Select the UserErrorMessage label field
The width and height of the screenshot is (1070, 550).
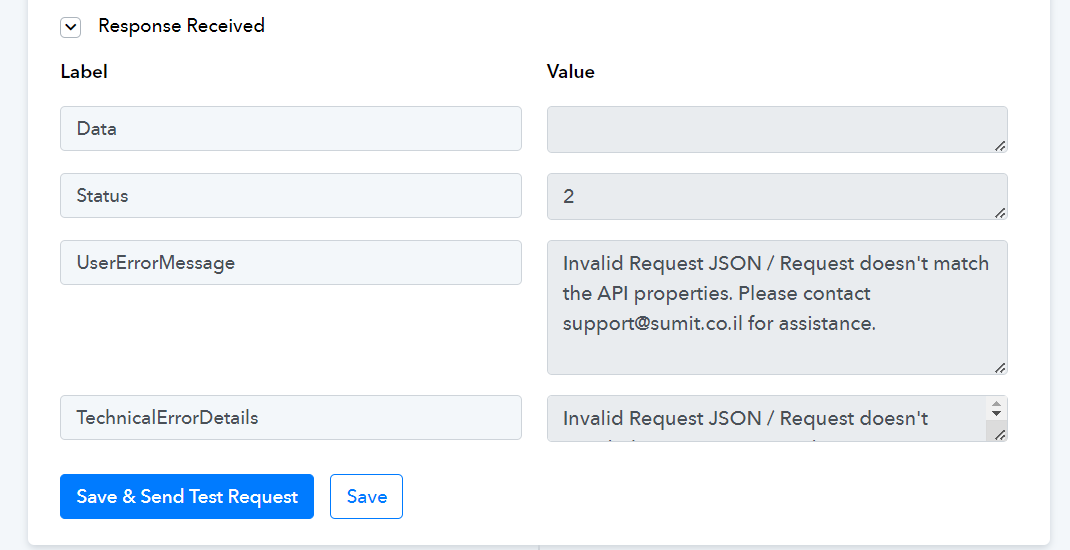(x=291, y=262)
